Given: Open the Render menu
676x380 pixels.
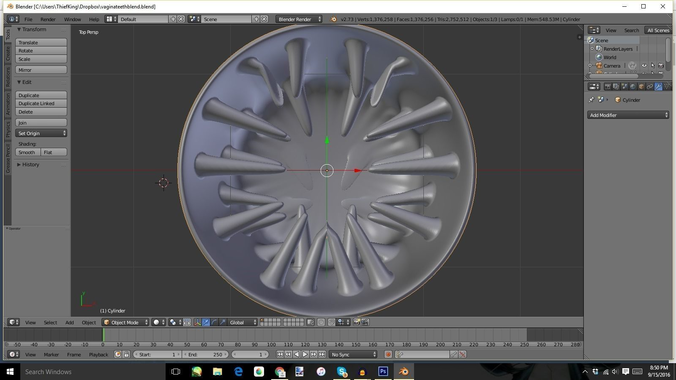Looking at the screenshot, I should coord(48,19).
